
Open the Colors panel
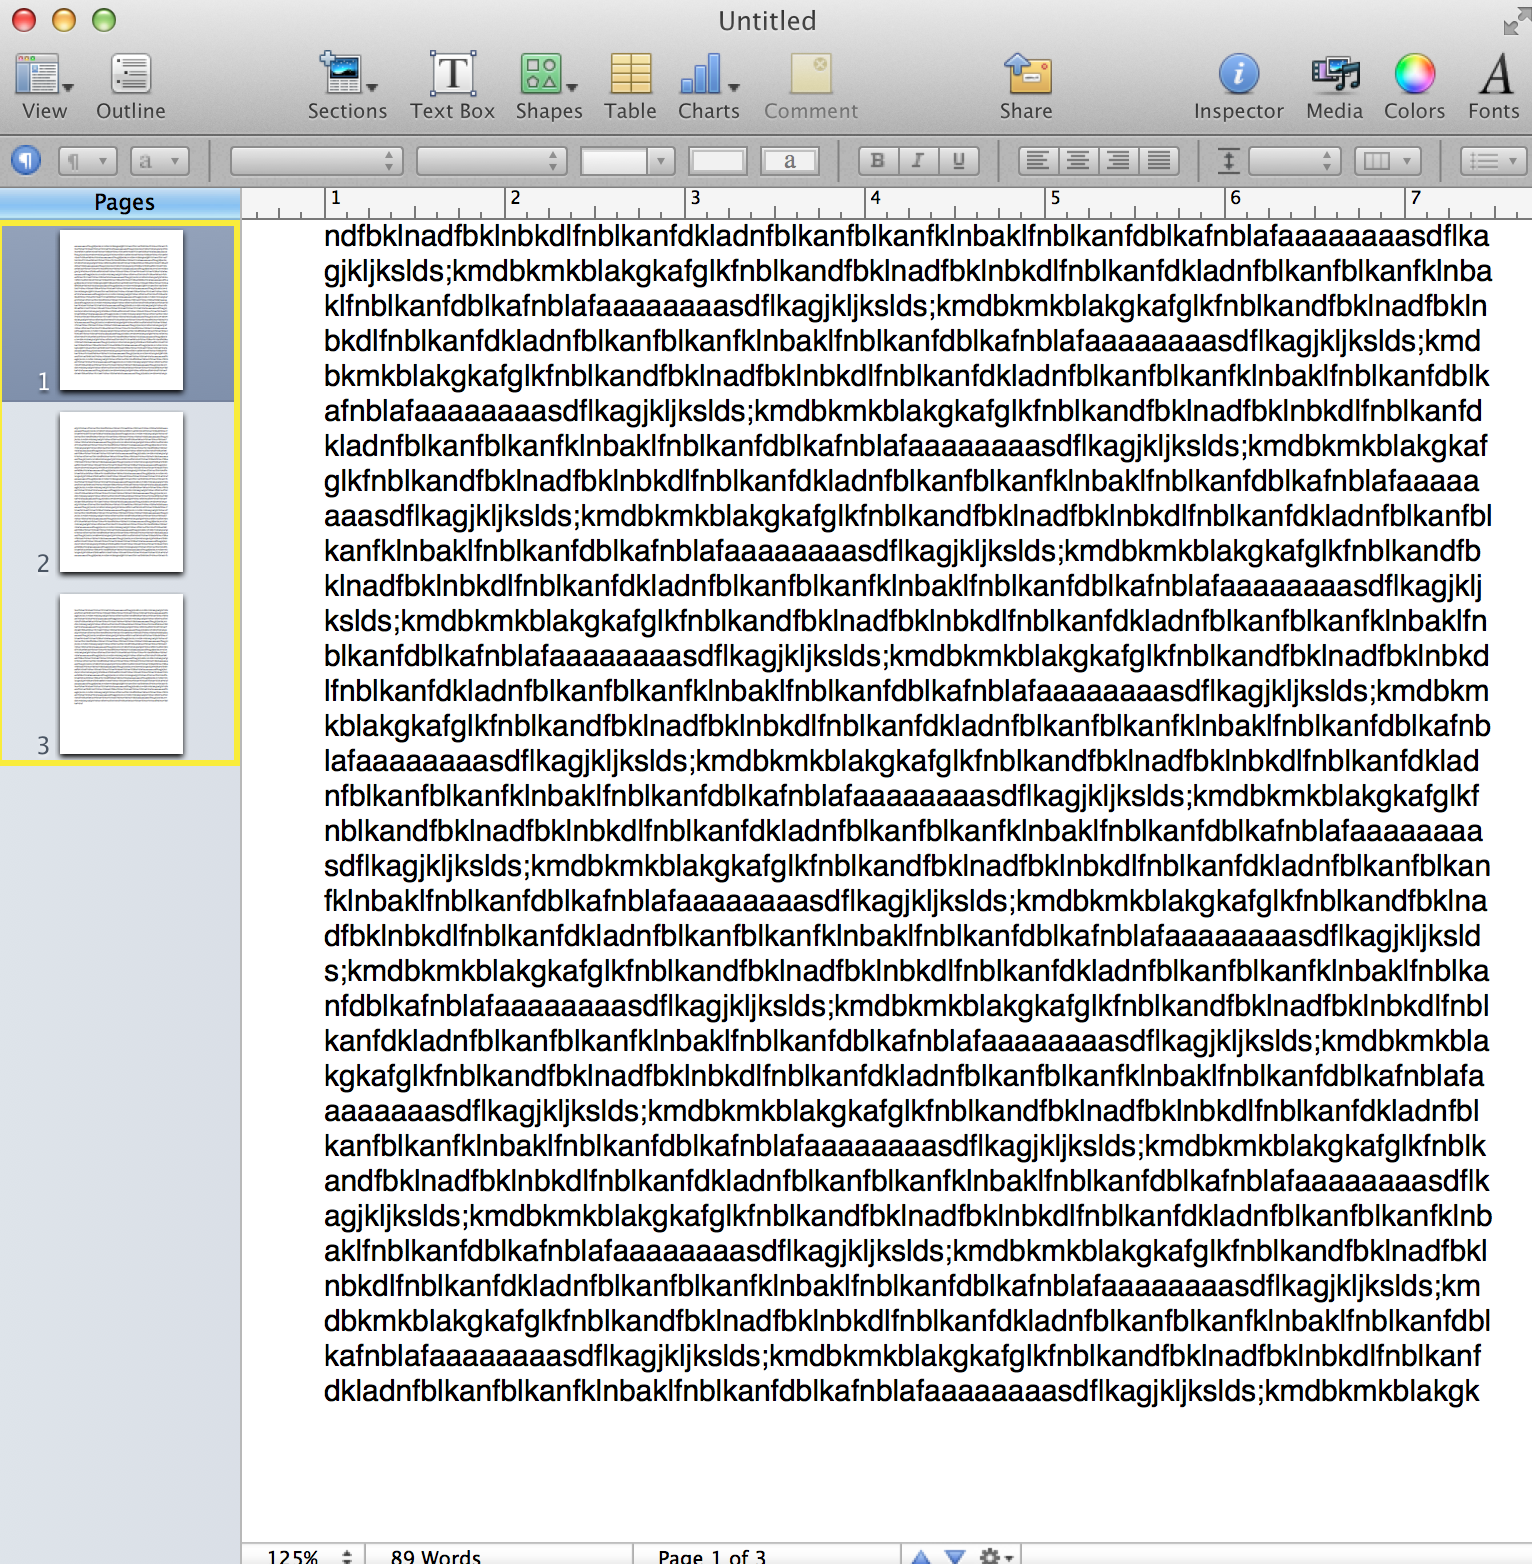coord(1414,87)
